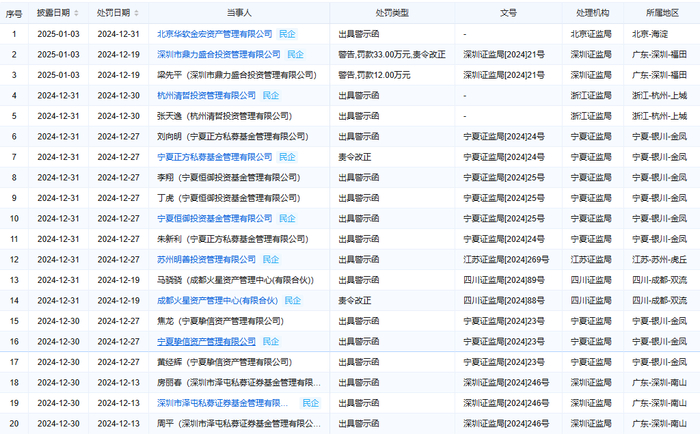This screenshot has width=700, height=434.
Task: Sort by 处罚日期 column arrows
Action: [x=136, y=13]
